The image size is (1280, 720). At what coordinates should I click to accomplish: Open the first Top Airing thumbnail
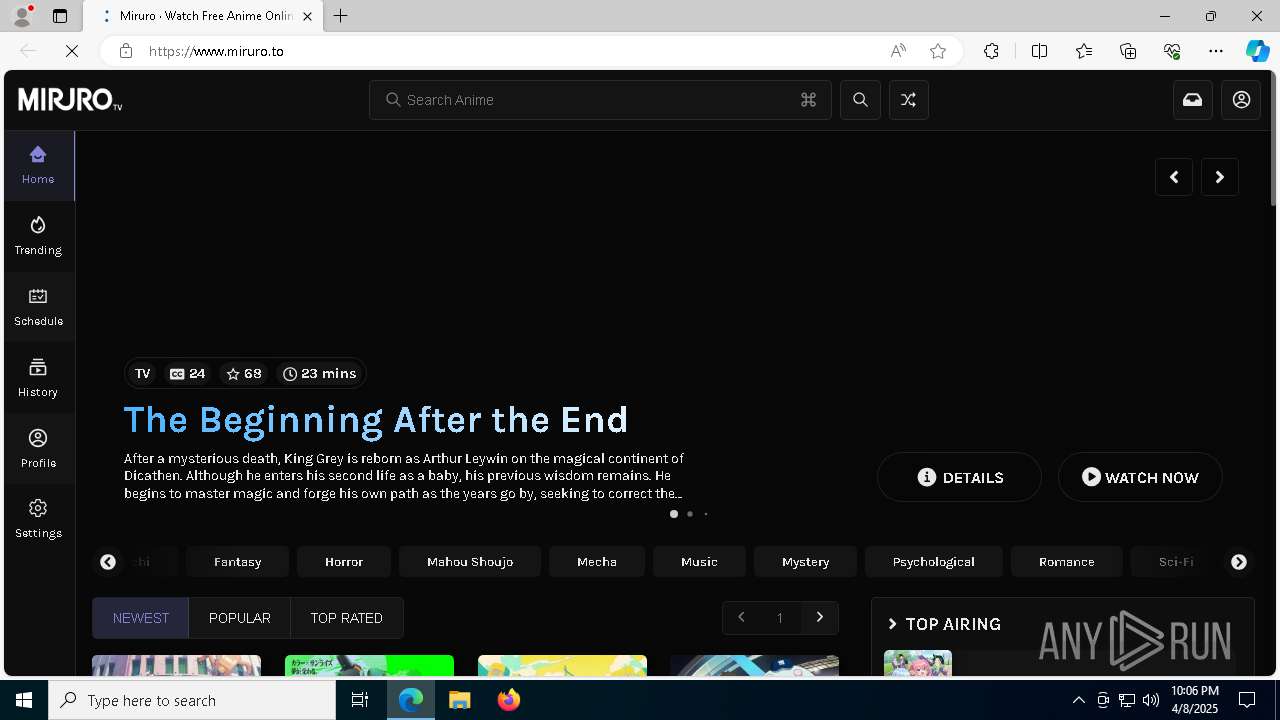pos(918,663)
